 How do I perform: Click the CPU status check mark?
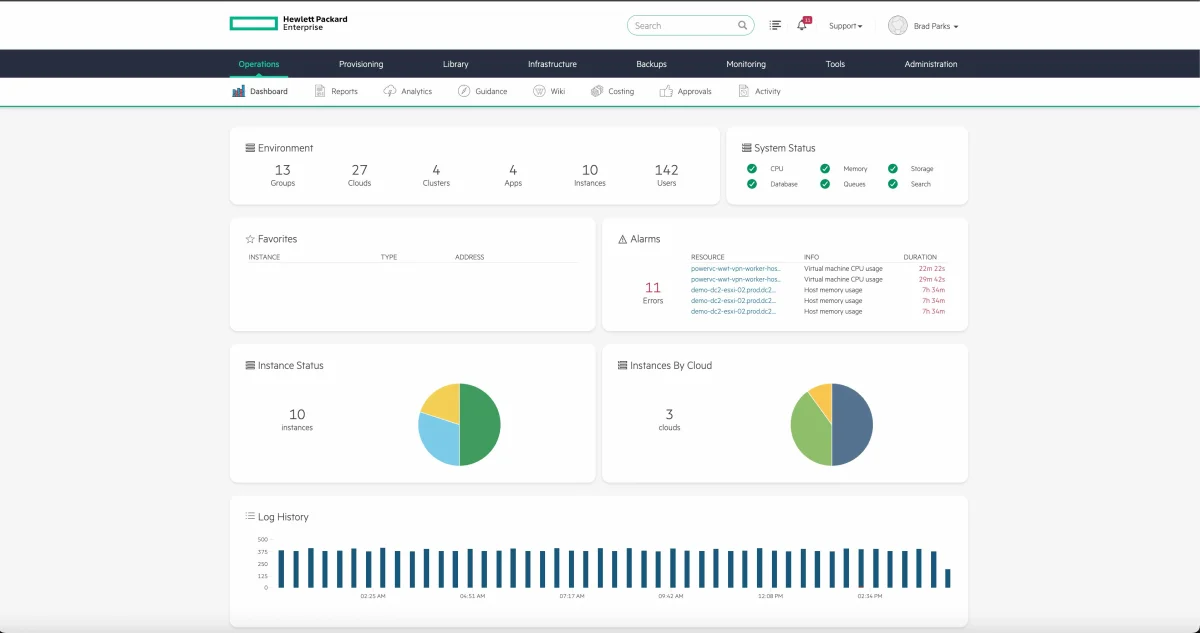pos(752,169)
